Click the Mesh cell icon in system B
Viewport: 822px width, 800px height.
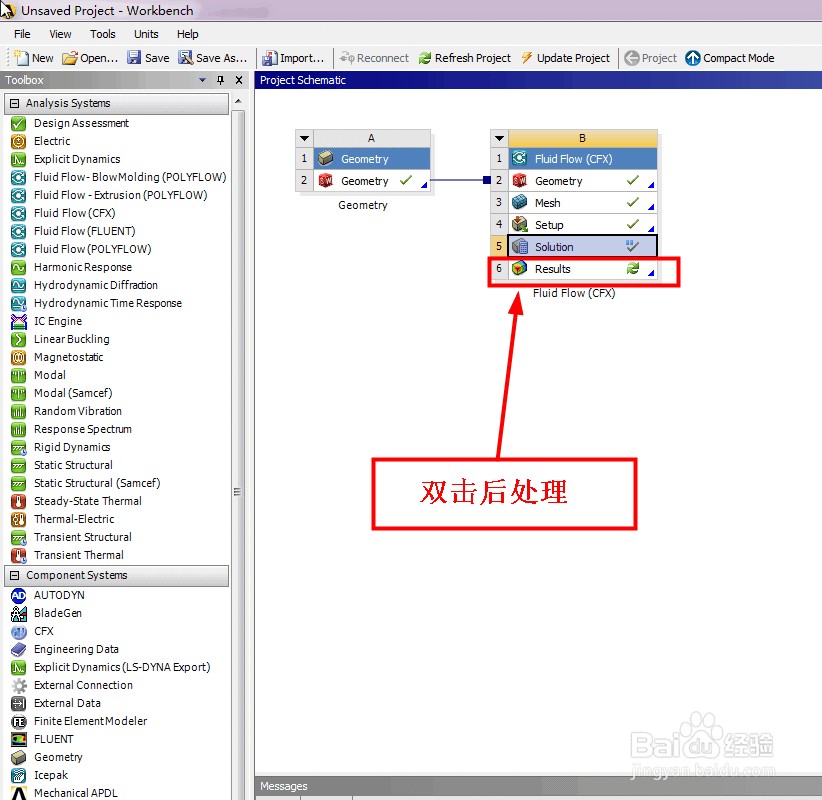tap(519, 202)
